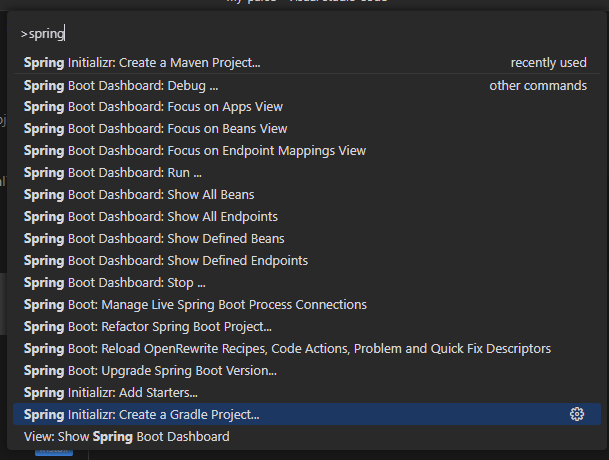Choose View: Show Spring Boot Dashboard

(x=307, y=436)
